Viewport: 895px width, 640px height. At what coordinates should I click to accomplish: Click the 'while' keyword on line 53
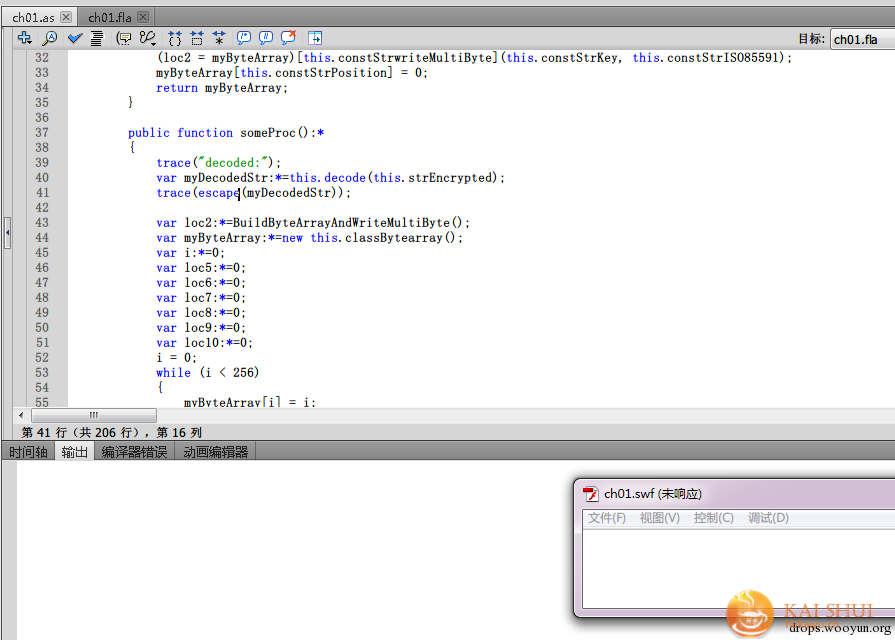pyautogui.click(x=173, y=372)
